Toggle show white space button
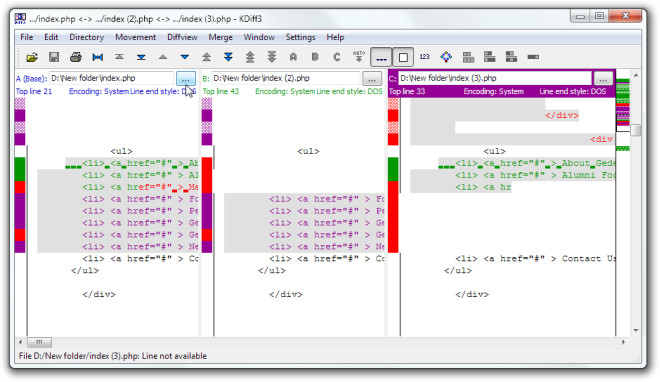Screen dimensions: 660x382 (403, 57)
